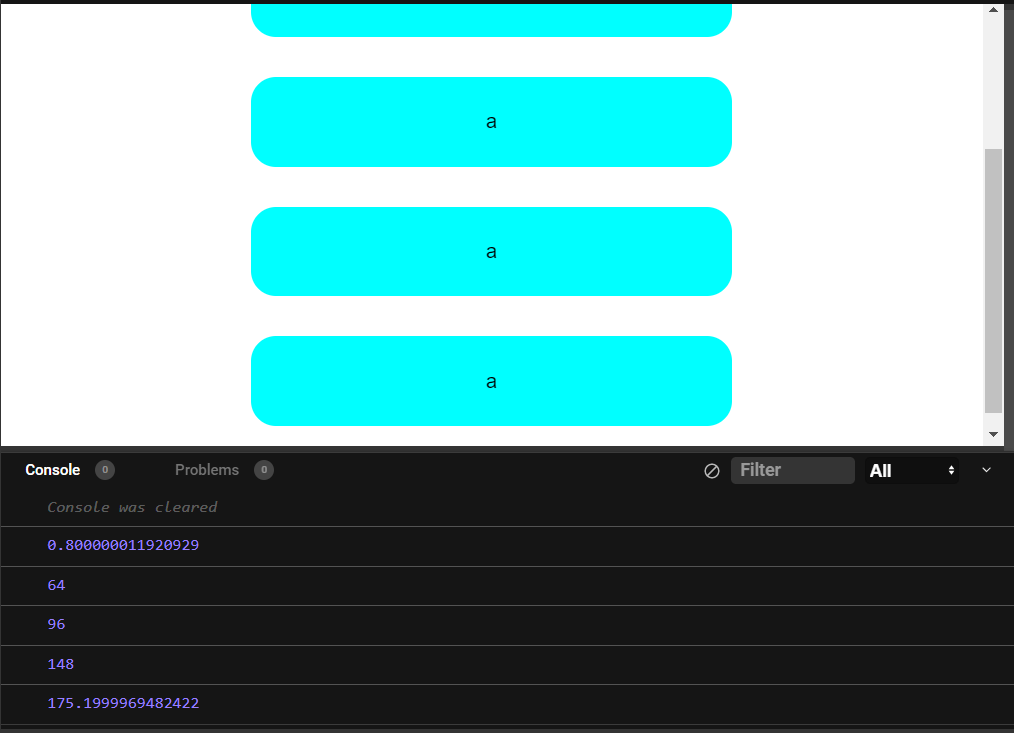This screenshot has height=733, width=1014.
Task: Click the bottom cyan box labeled a
Action: [x=491, y=381]
